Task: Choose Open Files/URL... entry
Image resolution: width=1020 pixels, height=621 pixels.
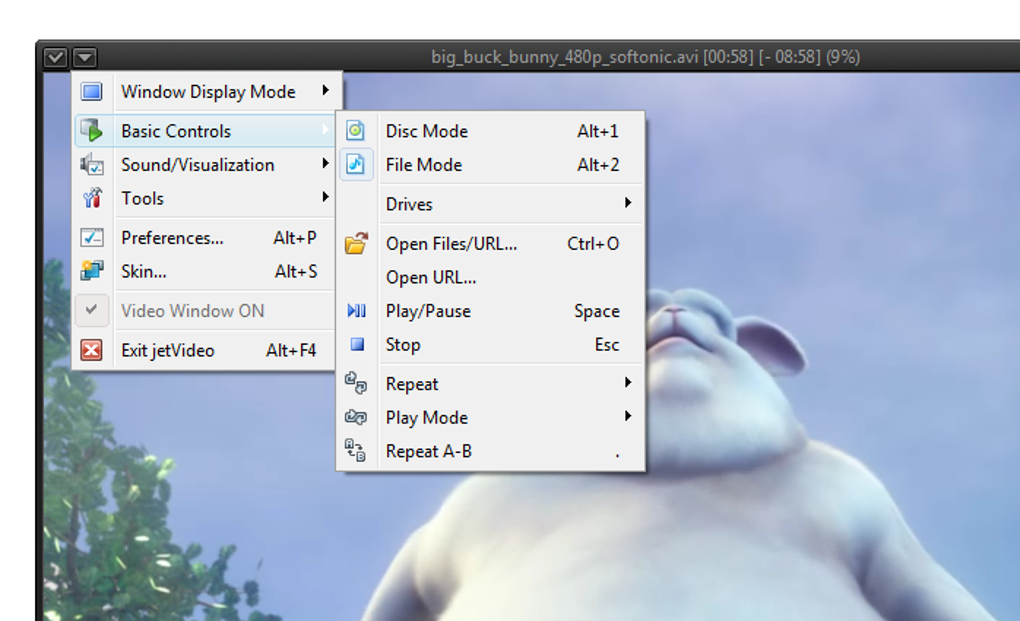Action: tap(491, 243)
